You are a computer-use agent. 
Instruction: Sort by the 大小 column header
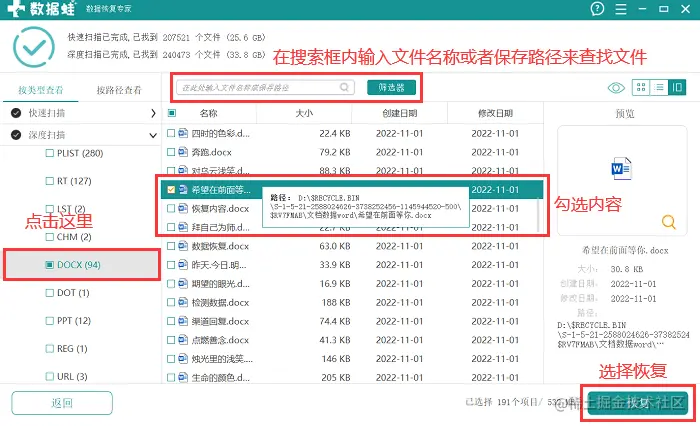304,113
